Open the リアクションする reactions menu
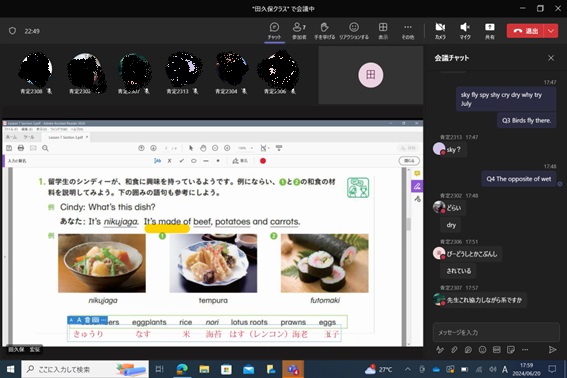 (354, 31)
